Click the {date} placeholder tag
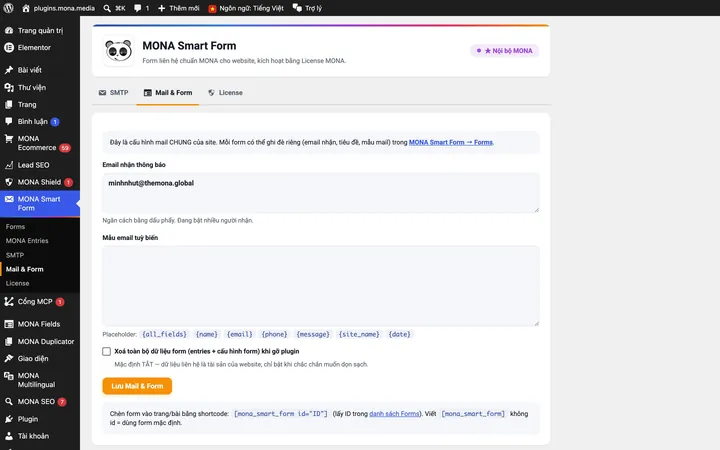Viewport: 720px width, 450px height. click(x=399, y=334)
